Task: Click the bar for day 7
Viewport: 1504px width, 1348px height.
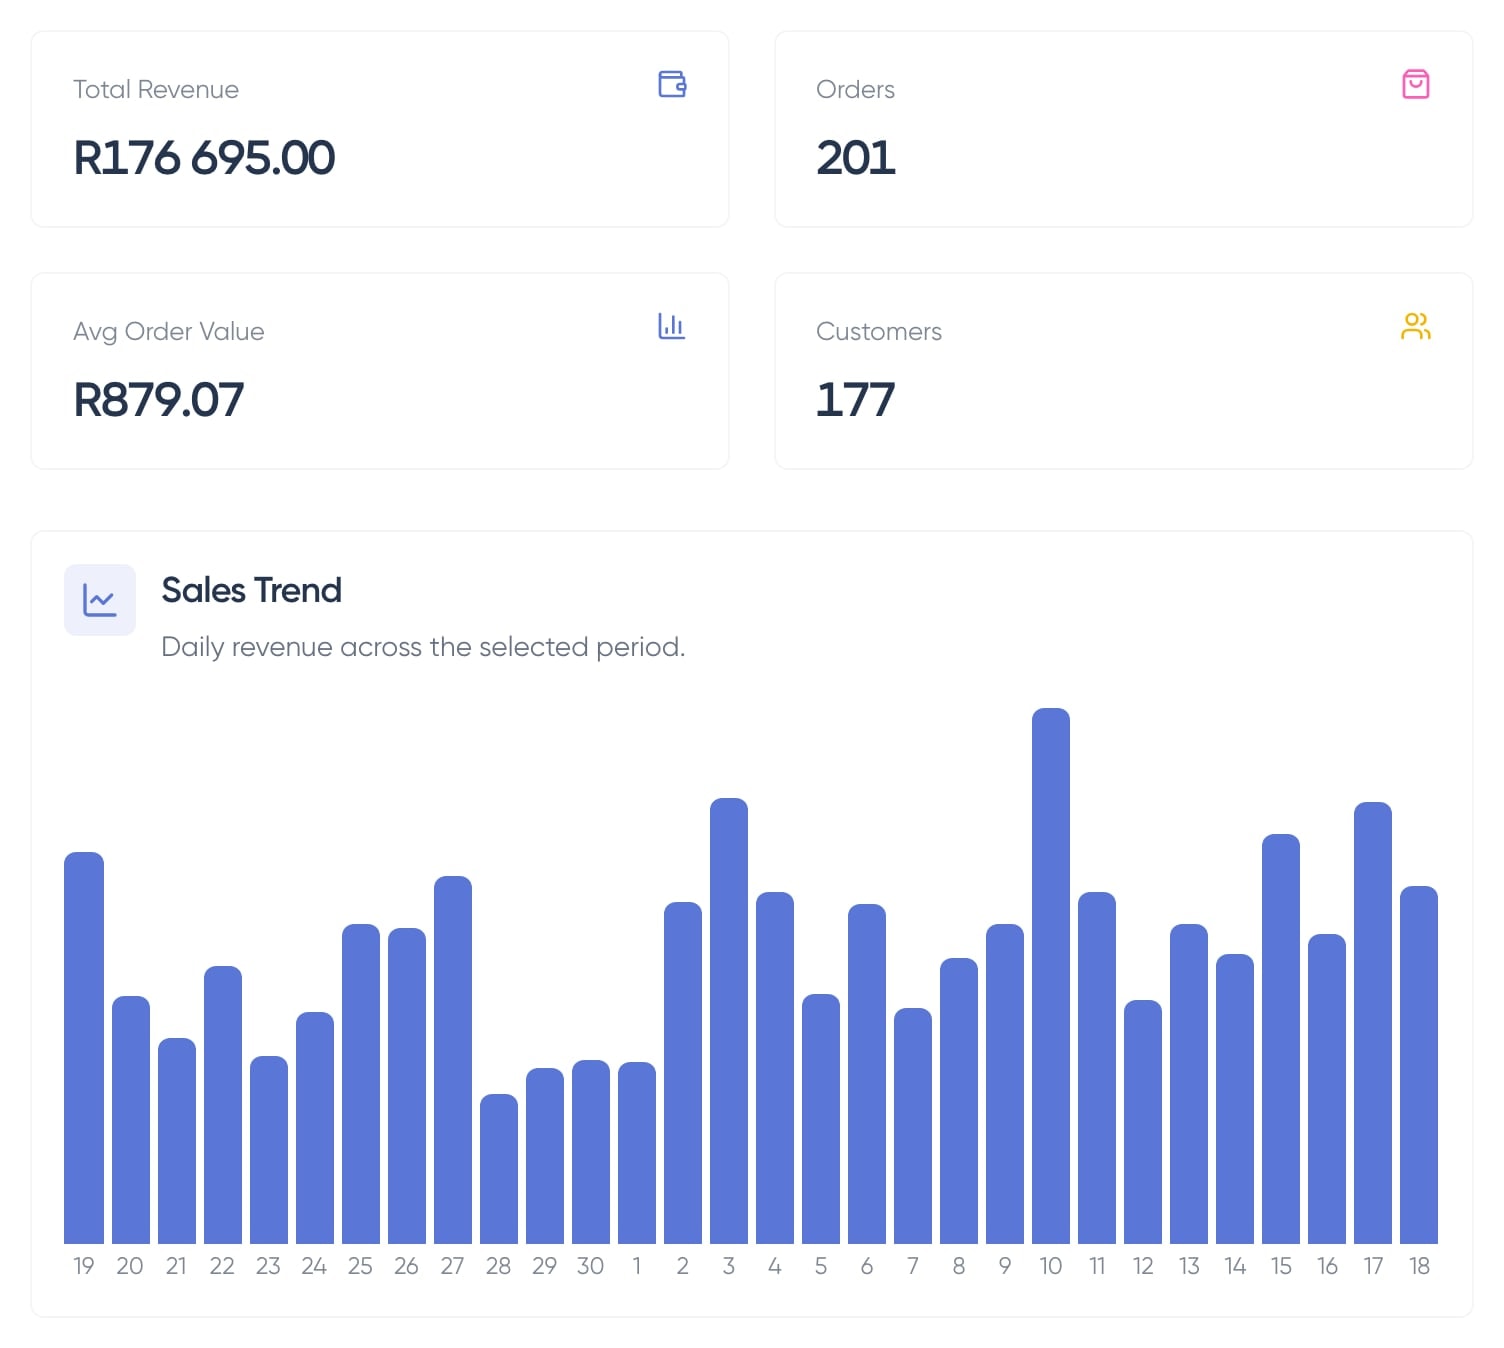Action: [913, 1126]
